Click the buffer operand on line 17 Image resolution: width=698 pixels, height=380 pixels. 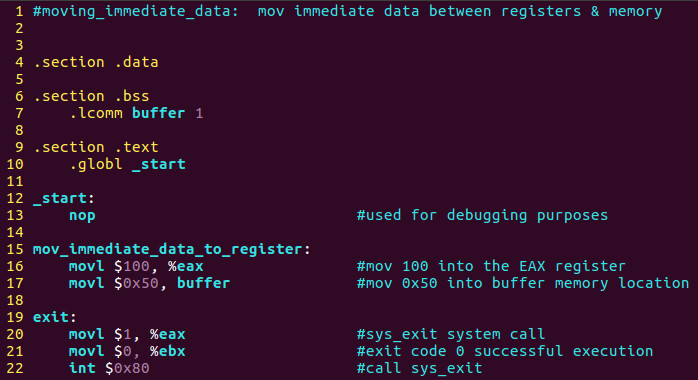pos(203,283)
